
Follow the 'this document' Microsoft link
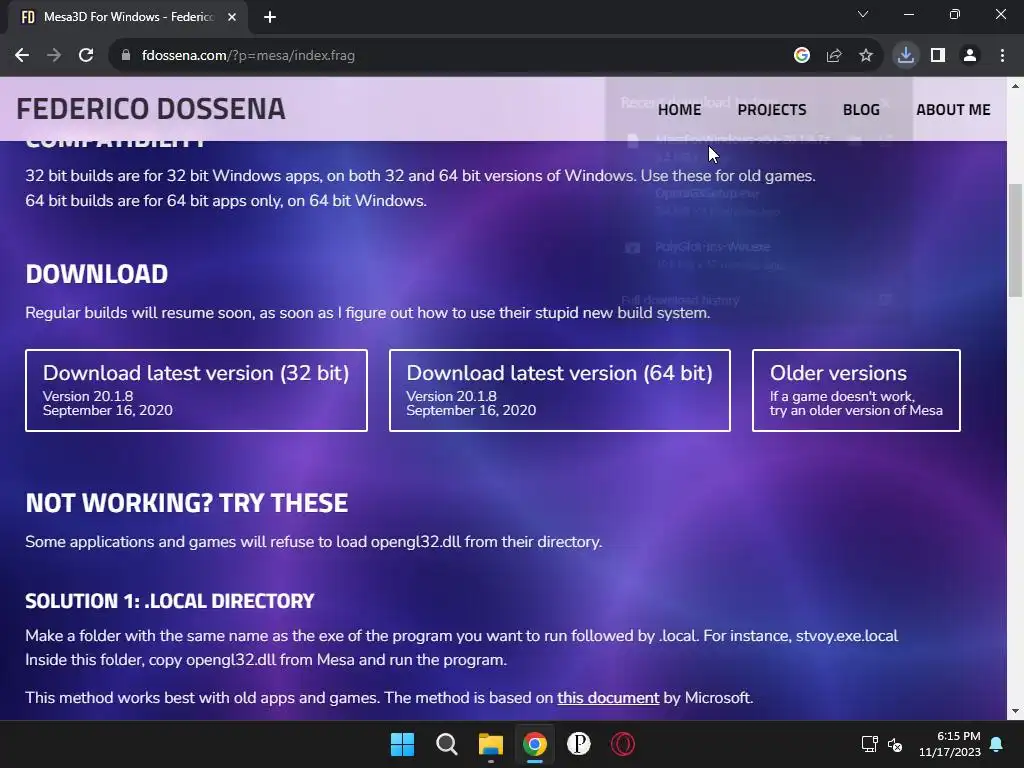point(608,697)
